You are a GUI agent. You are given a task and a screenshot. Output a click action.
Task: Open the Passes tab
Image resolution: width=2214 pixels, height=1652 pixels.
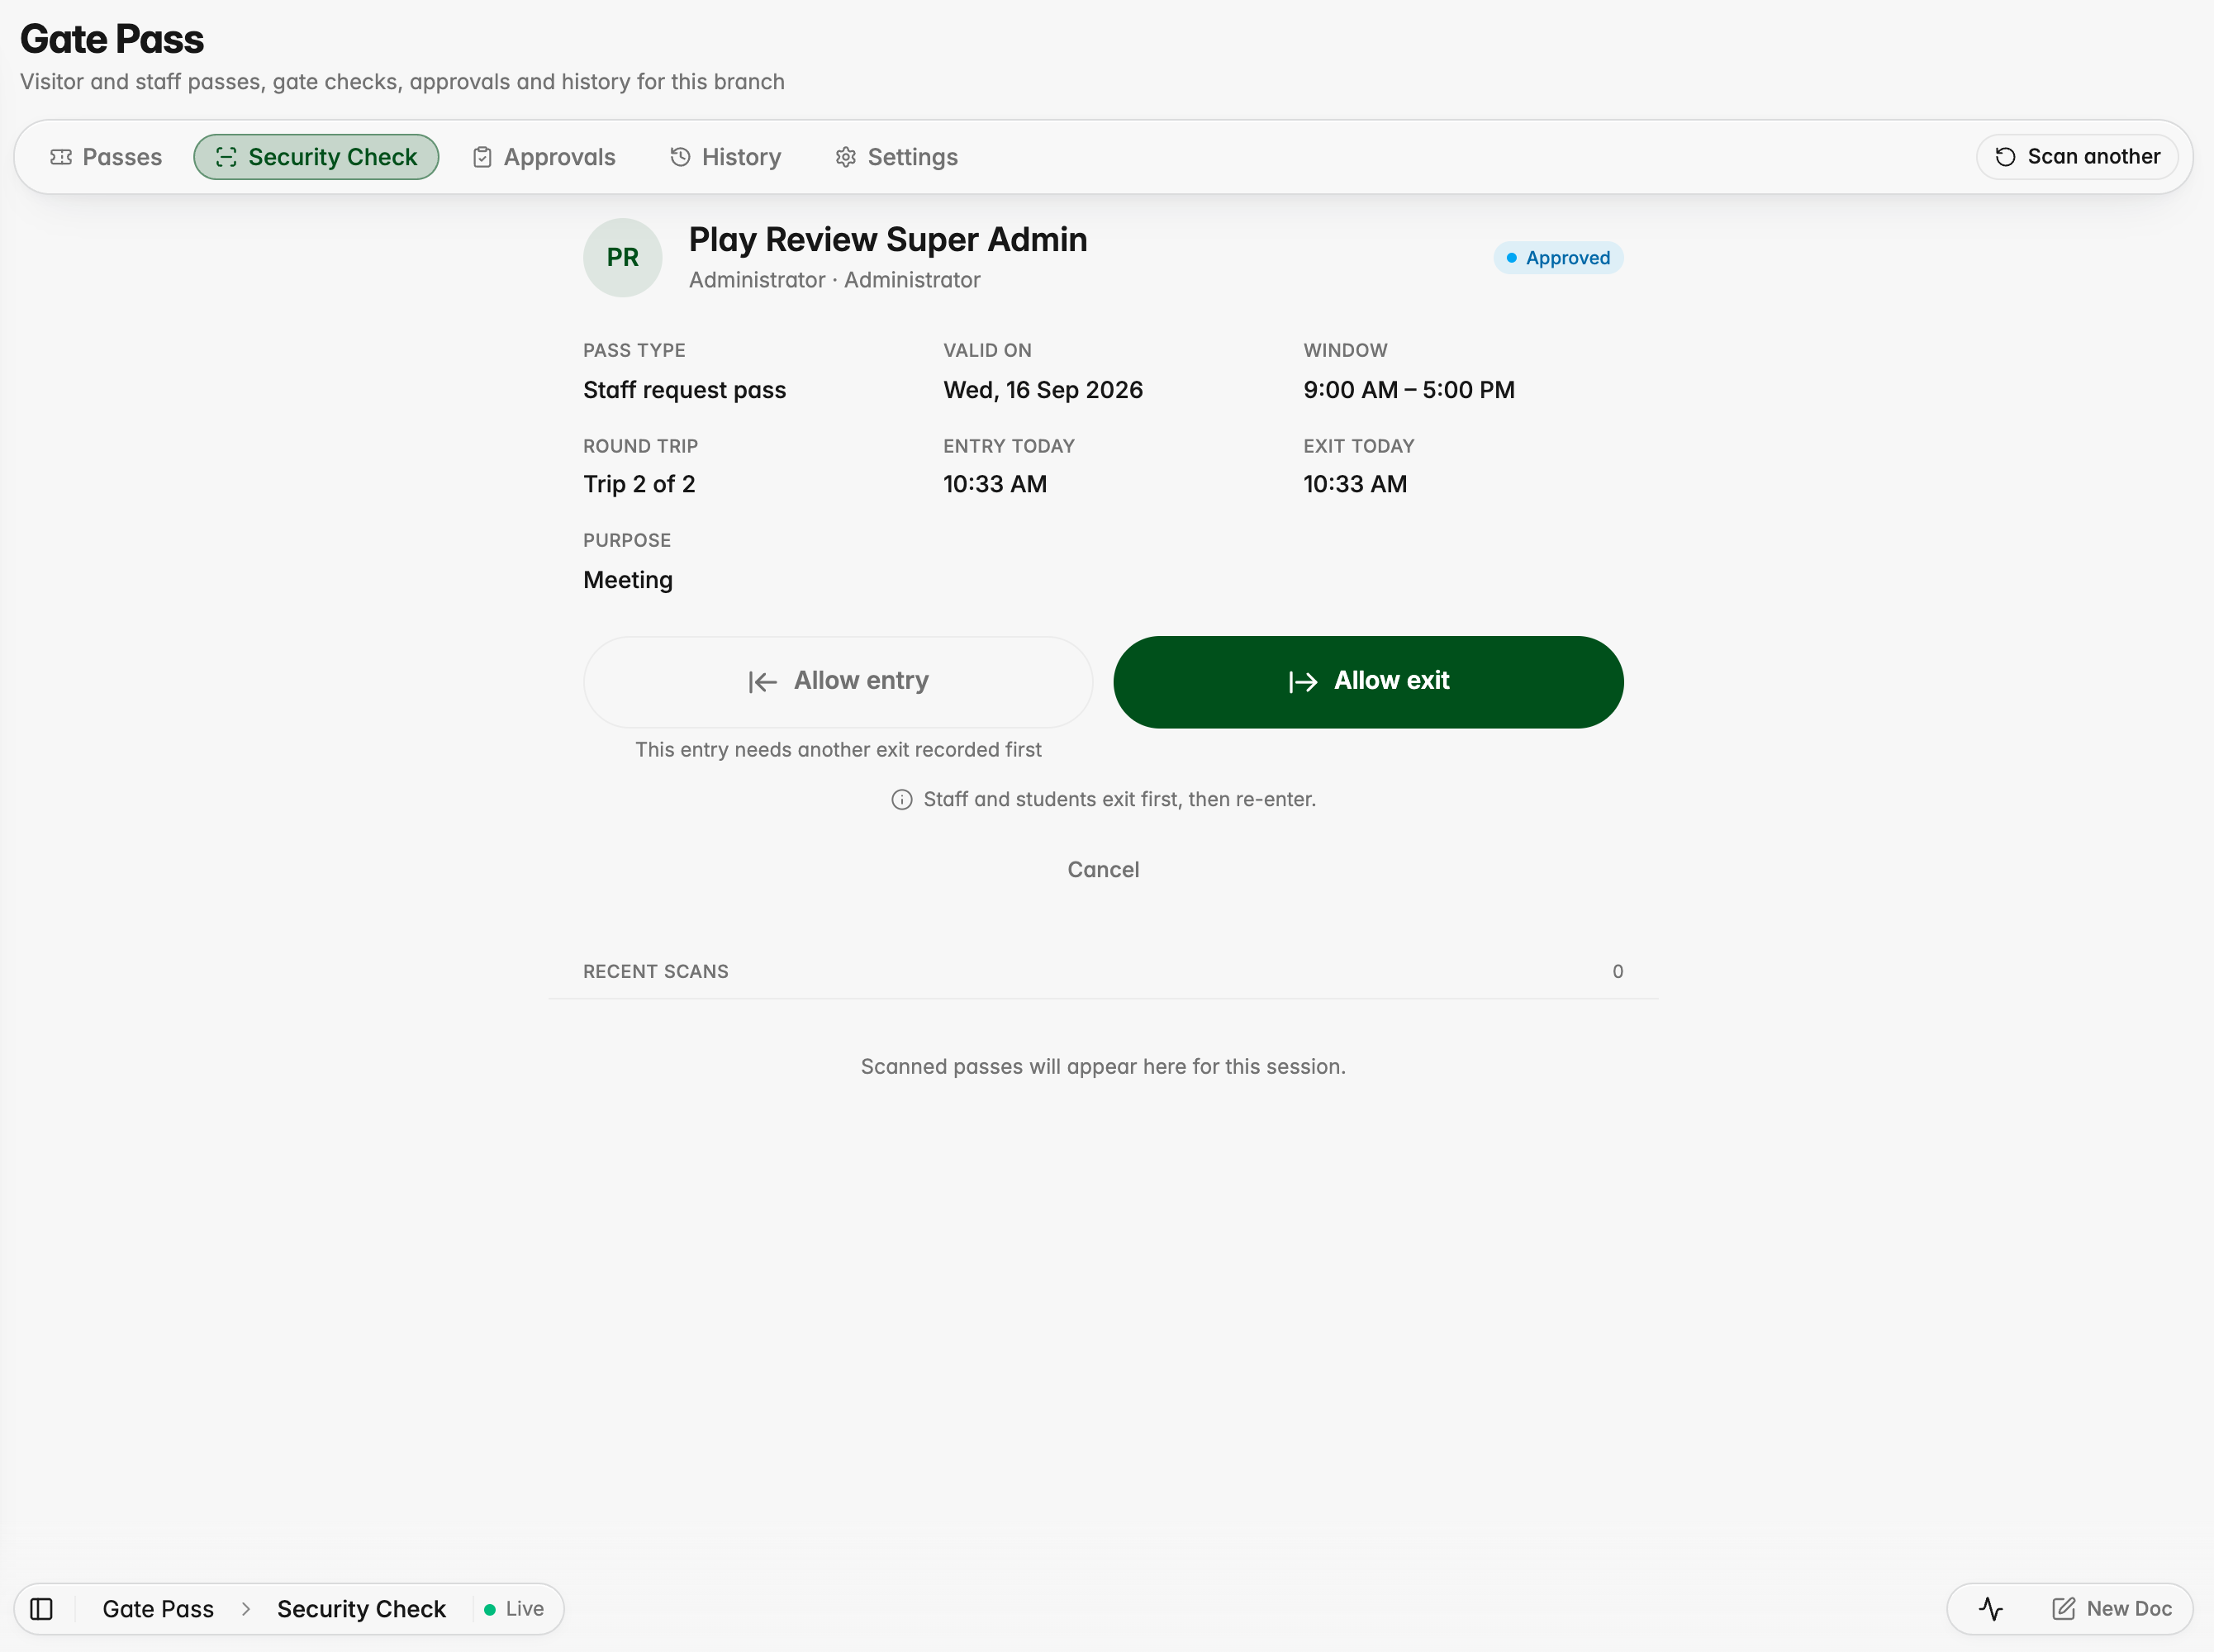[x=106, y=157]
